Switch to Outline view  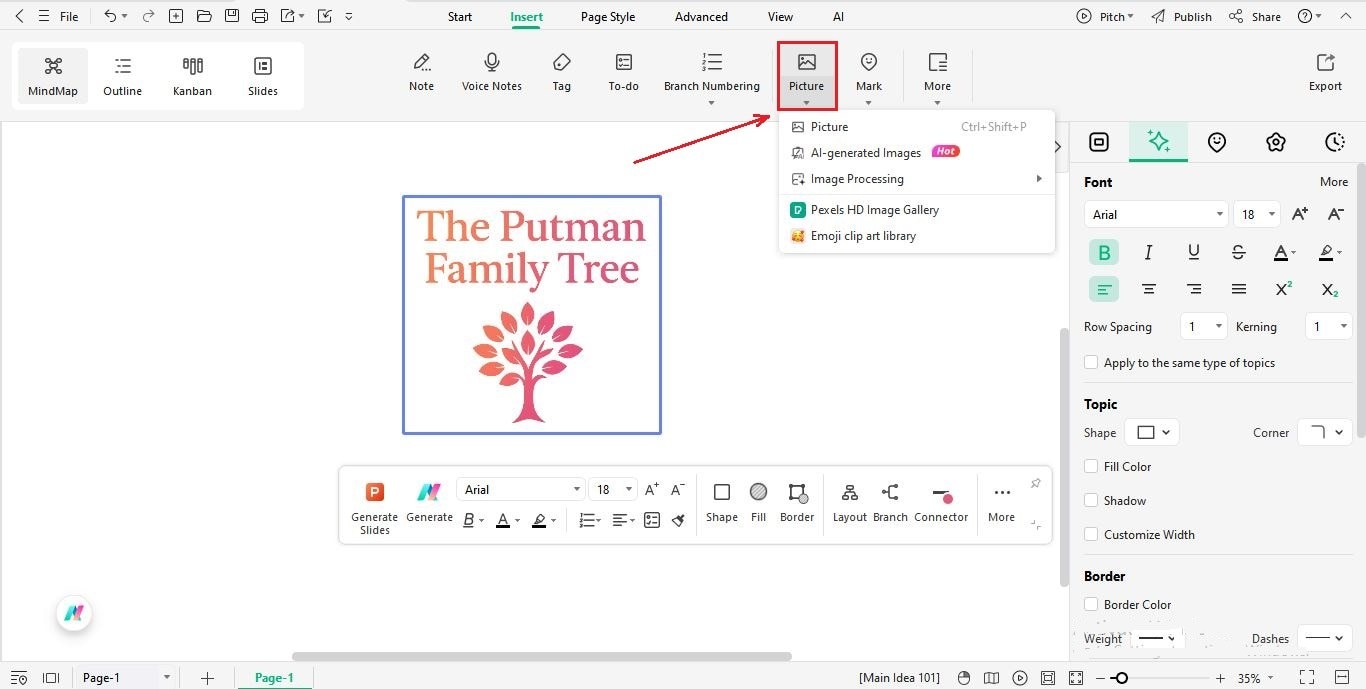click(x=123, y=76)
